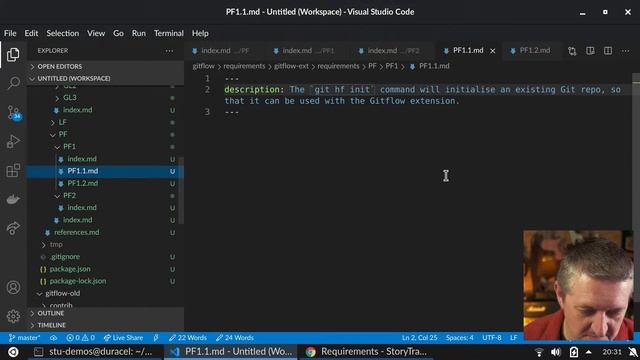This screenshot has width=640, height=360.
Task: Open the Docker view icon
Action: pos(13,199)
